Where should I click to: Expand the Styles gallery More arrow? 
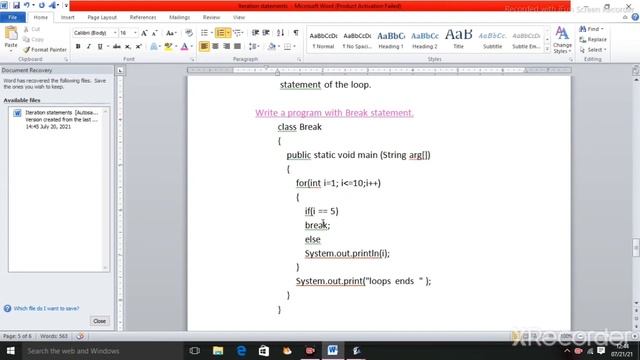click(x=547, y=49)
